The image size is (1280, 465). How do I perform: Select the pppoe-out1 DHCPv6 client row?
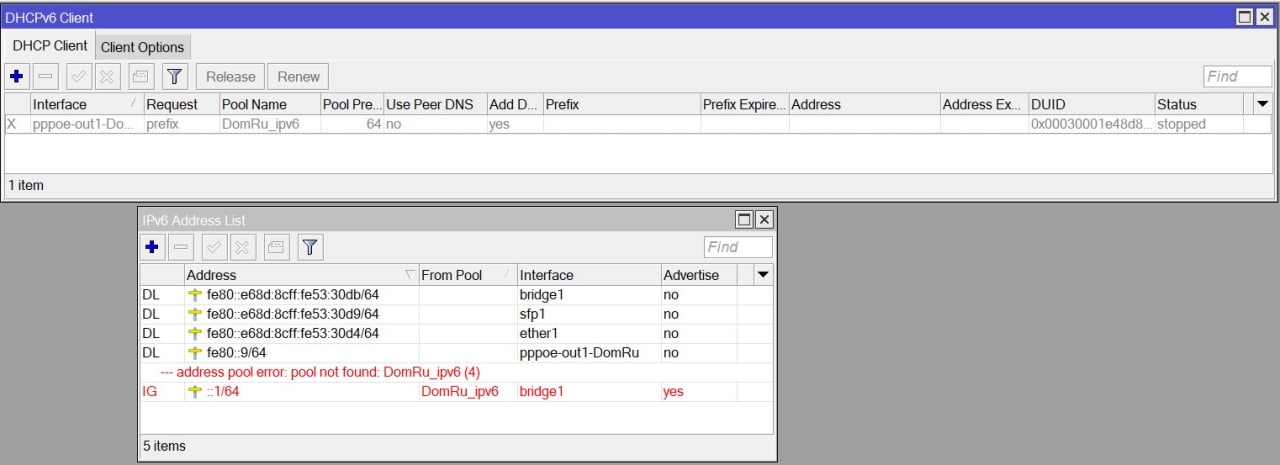click(638, 124)
